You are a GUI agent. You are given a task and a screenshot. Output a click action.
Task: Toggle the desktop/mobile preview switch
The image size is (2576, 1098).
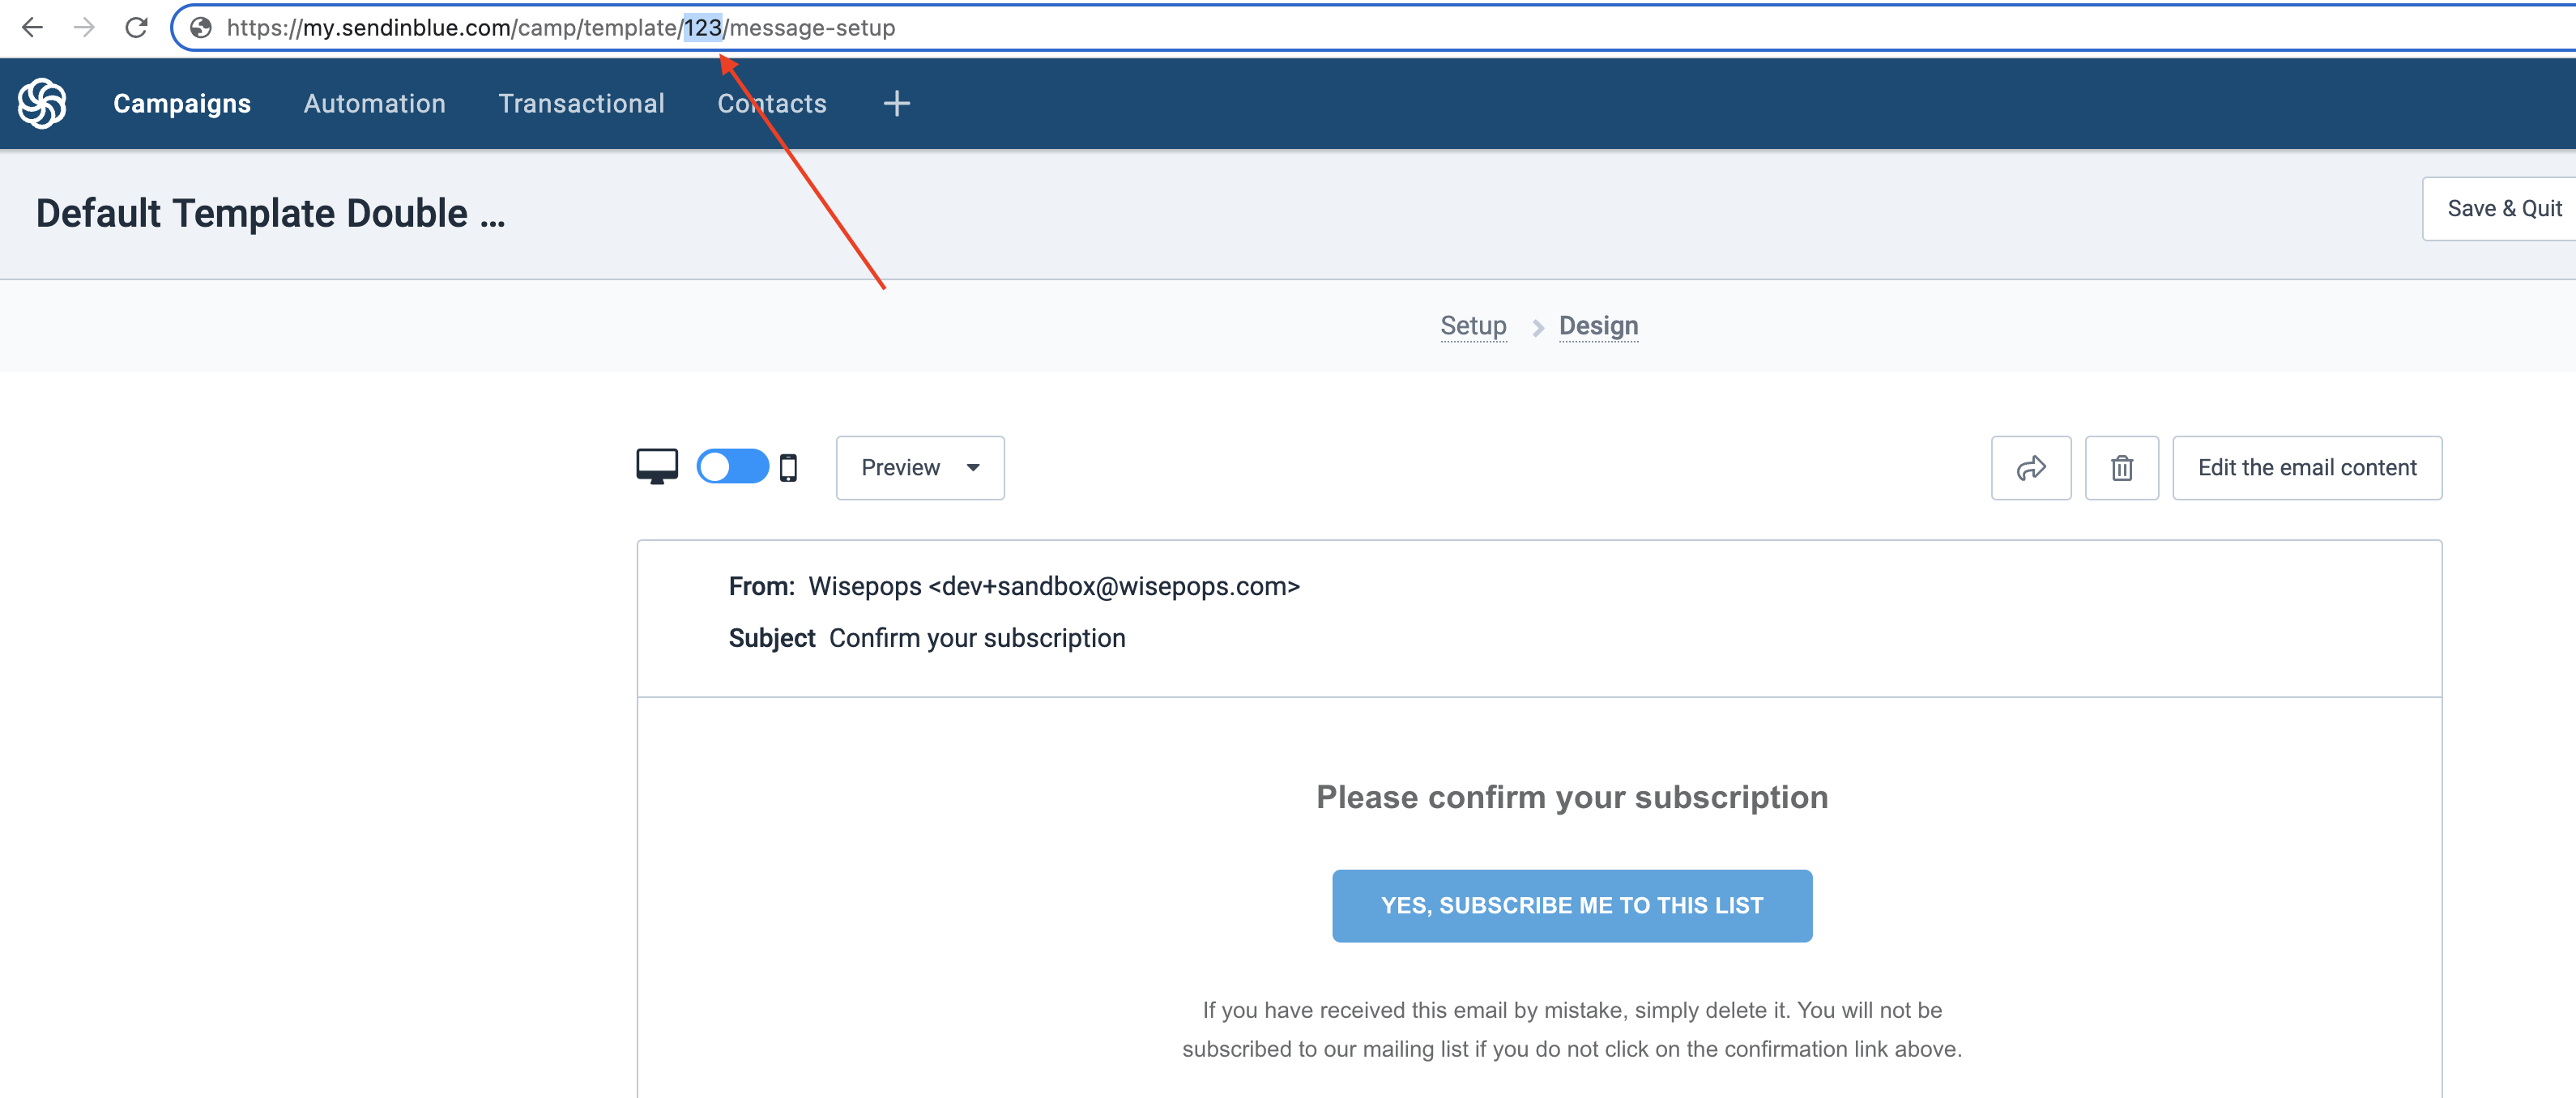pyautogui.click(x=733, y=467)
